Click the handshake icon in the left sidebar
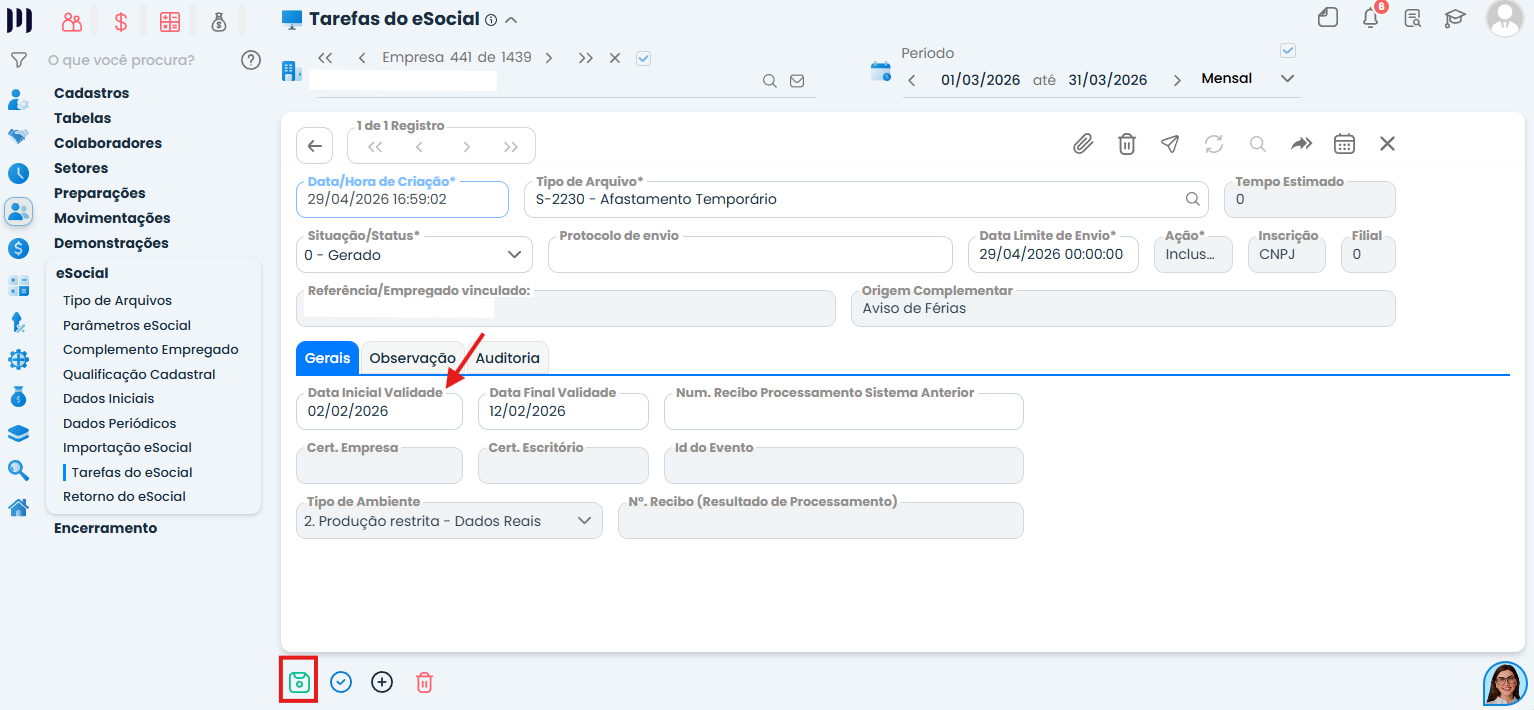The width and height of the screenshot is (1534, 710). (x=18, y=136)
